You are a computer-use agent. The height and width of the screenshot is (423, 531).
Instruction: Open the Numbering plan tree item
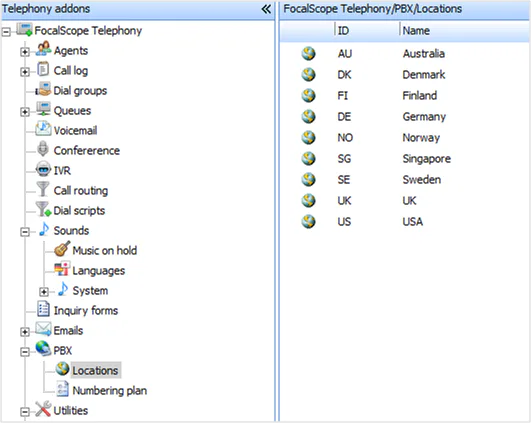tap(109, 390)
